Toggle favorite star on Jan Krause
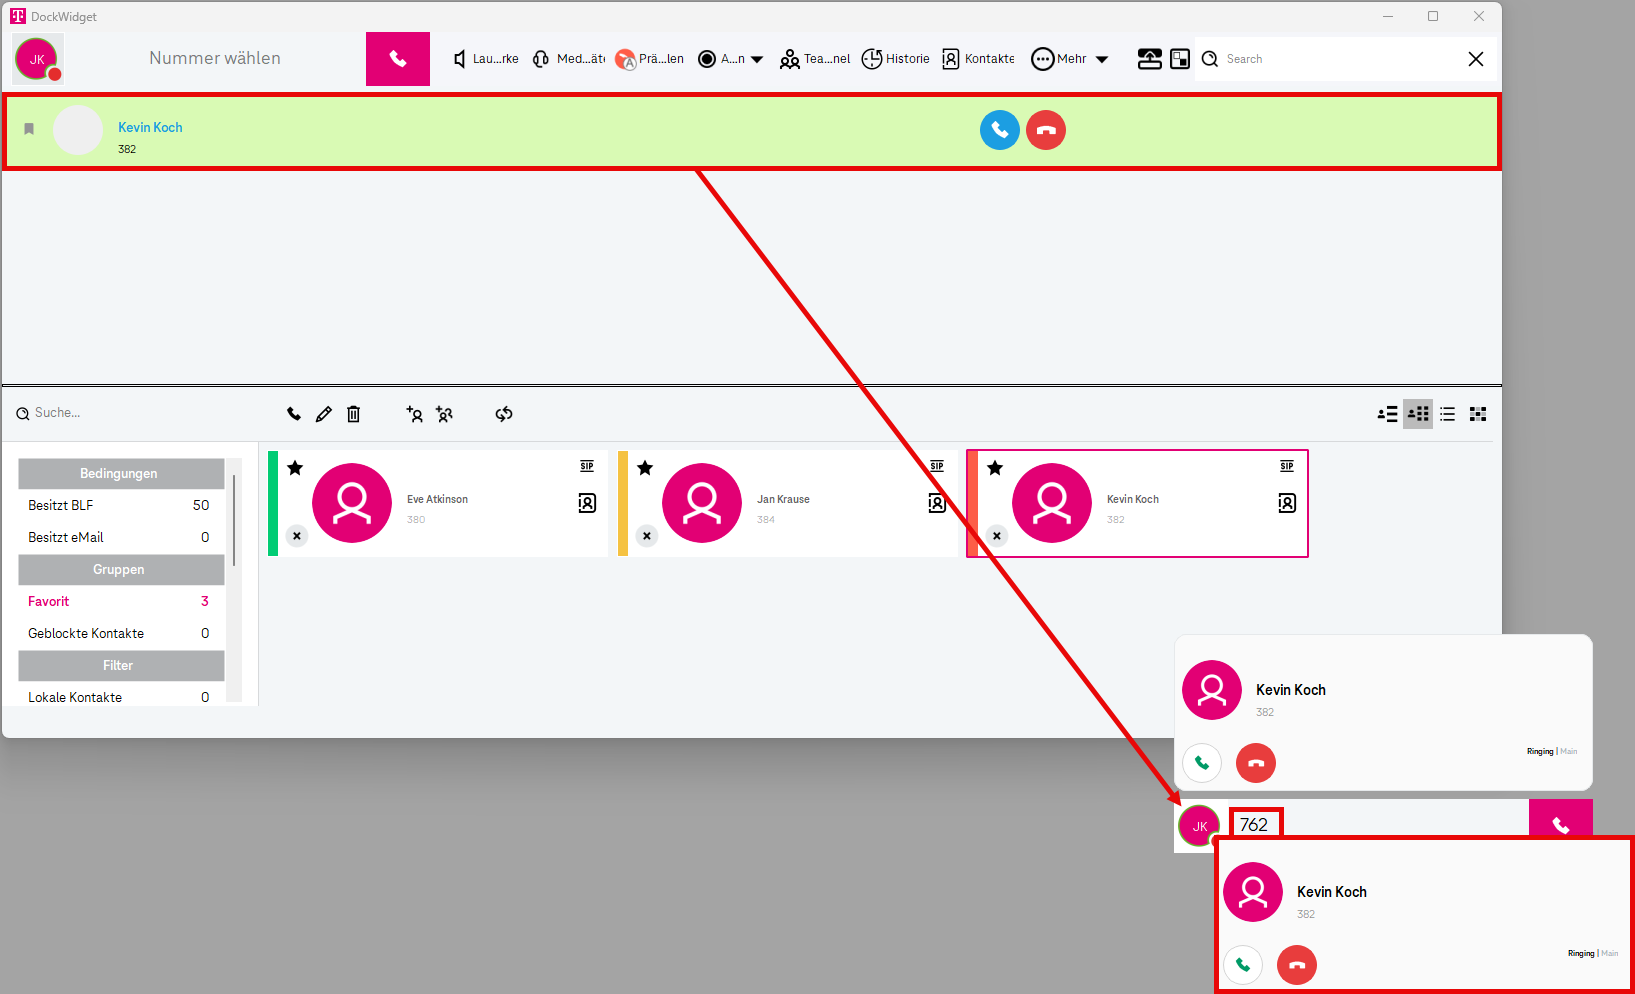This screenshot has height=994, width=1635. coord(645,468)
